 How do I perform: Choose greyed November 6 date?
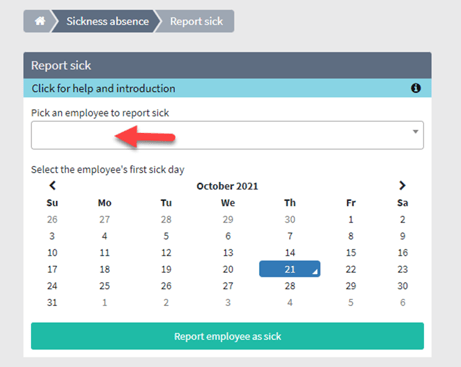(402, 302)
